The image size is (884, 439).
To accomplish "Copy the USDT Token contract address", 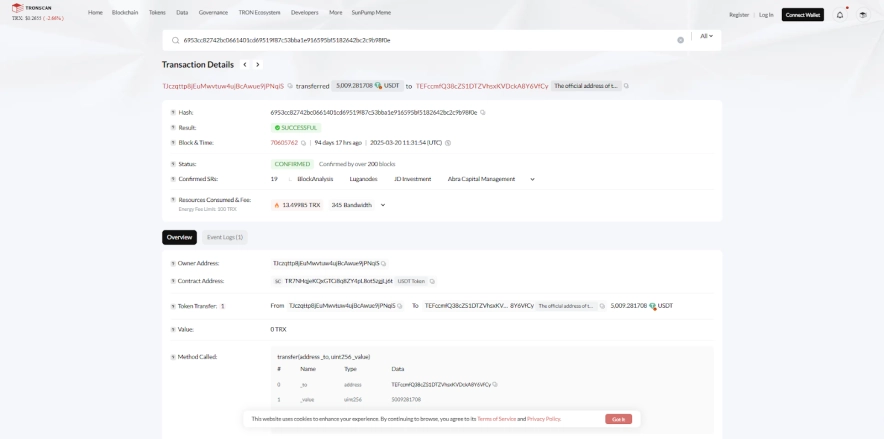I will coord(433,281).
